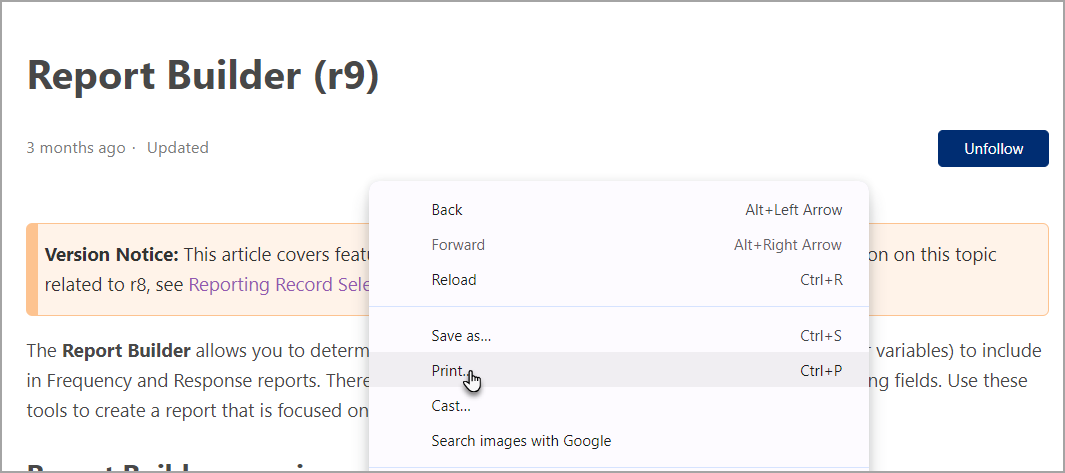Click the Ctrl+P shortcut label
The width and height of the screenshot is (1065, 473).
[x=821, y=370]
